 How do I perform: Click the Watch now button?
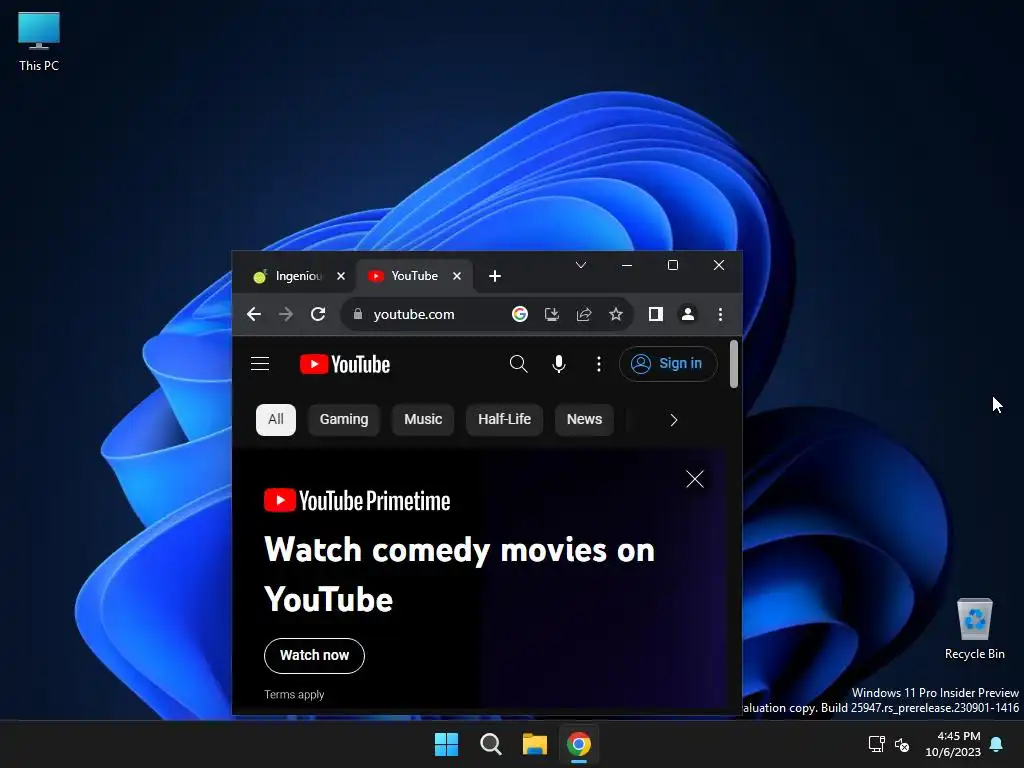[x=314, y=655]
